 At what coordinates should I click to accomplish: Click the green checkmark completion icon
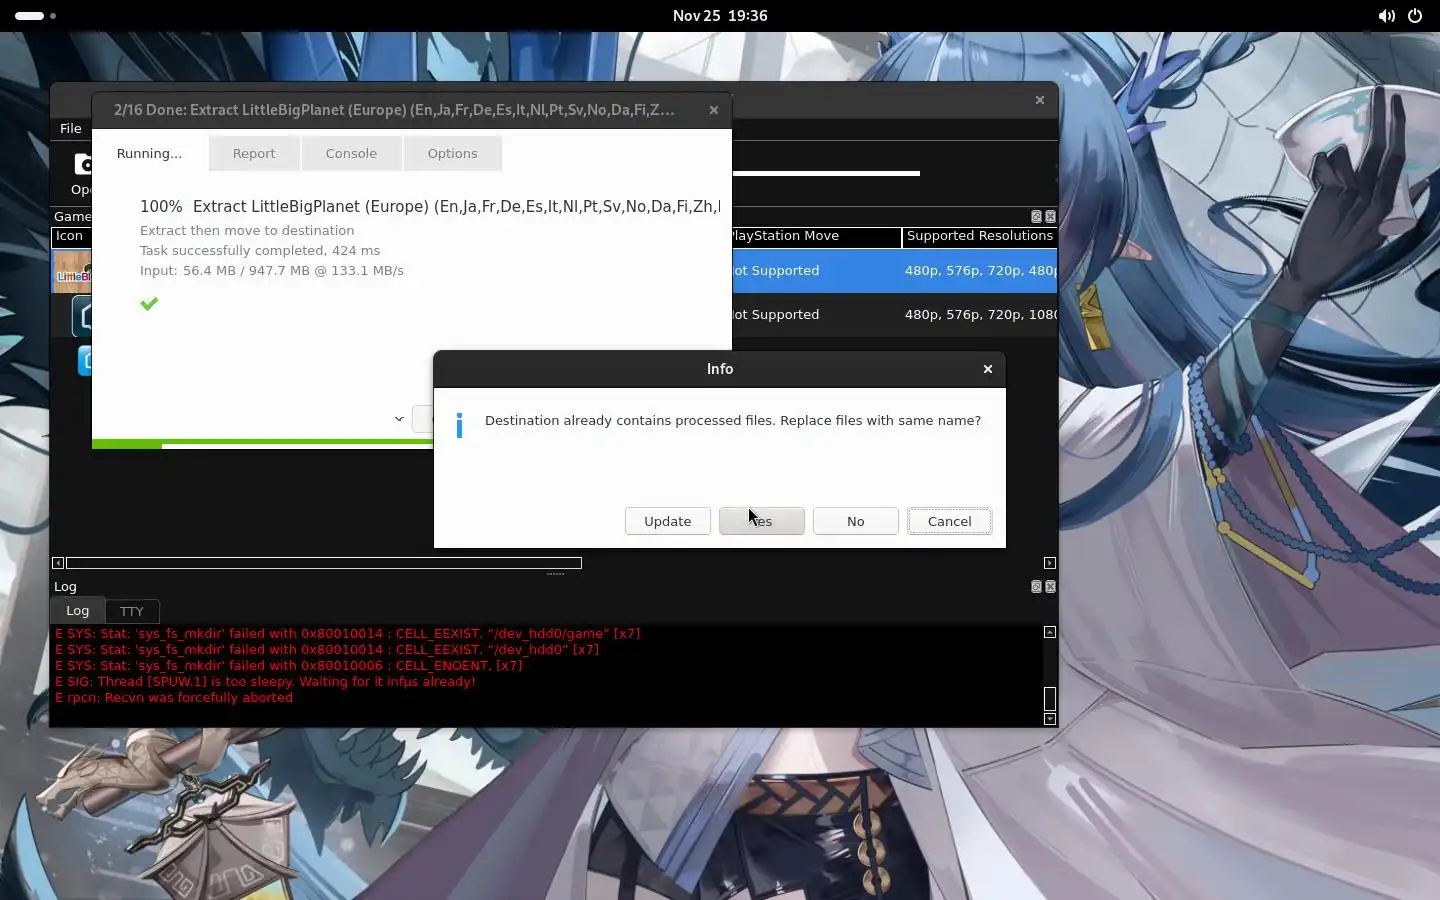(149, 303)
